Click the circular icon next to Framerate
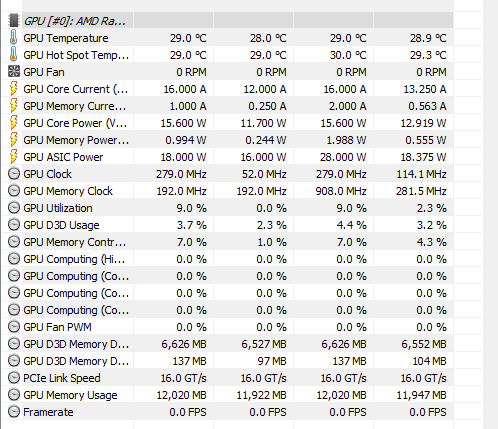 point(14,412)
